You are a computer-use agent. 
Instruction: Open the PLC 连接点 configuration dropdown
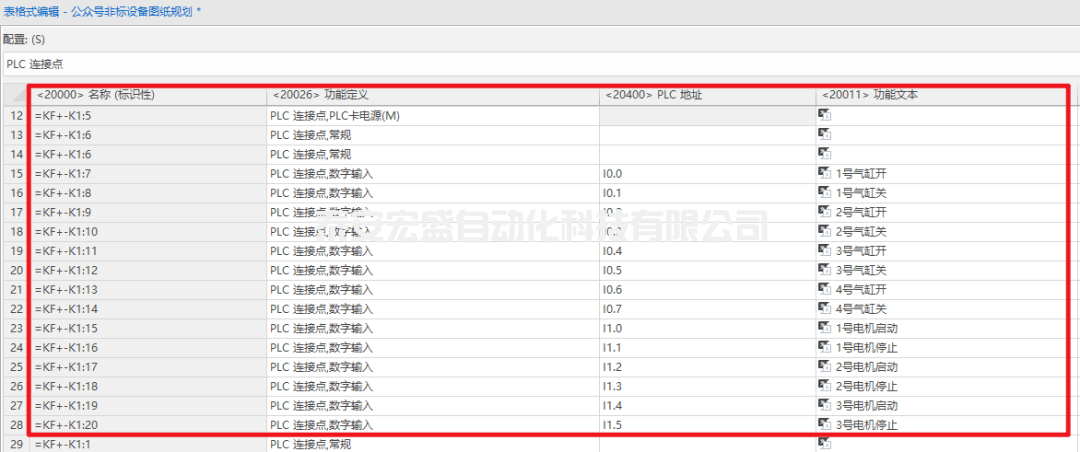540,65
